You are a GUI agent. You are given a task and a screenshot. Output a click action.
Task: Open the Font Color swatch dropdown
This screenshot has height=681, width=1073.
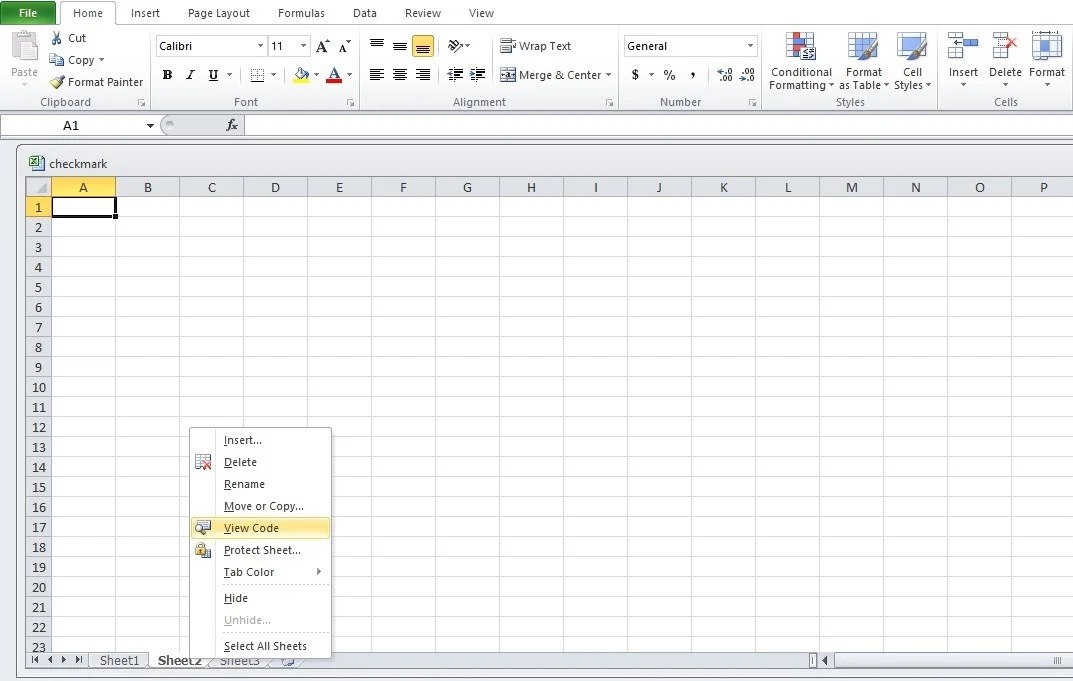coord(350,74)
